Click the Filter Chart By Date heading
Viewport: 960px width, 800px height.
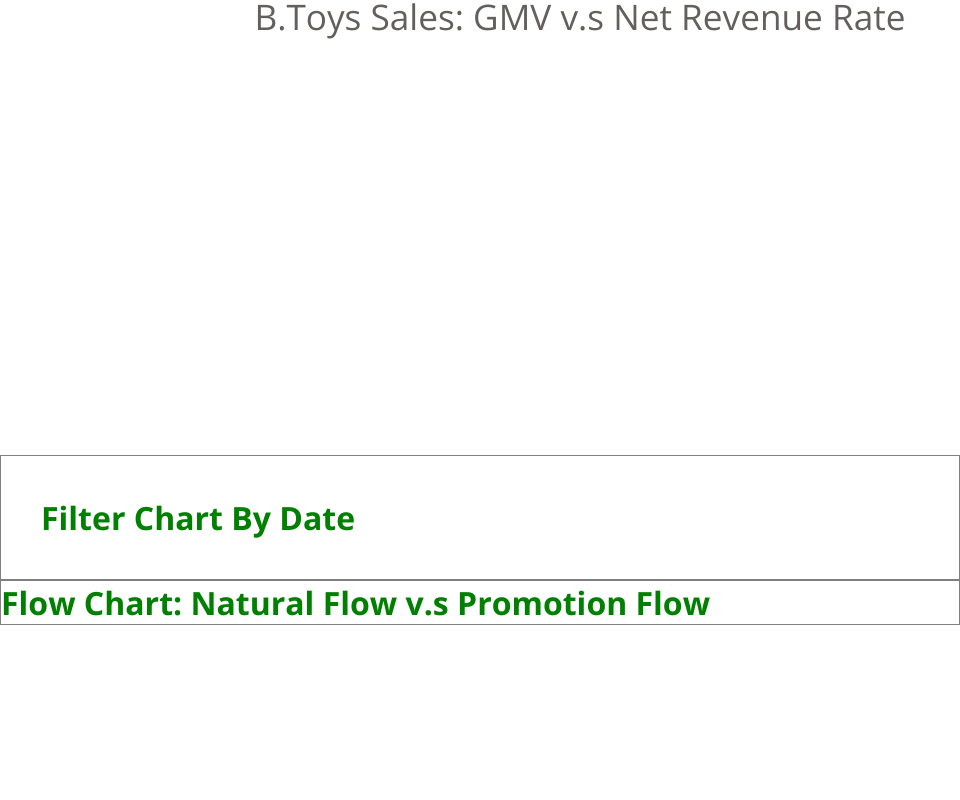coord(198,519)
